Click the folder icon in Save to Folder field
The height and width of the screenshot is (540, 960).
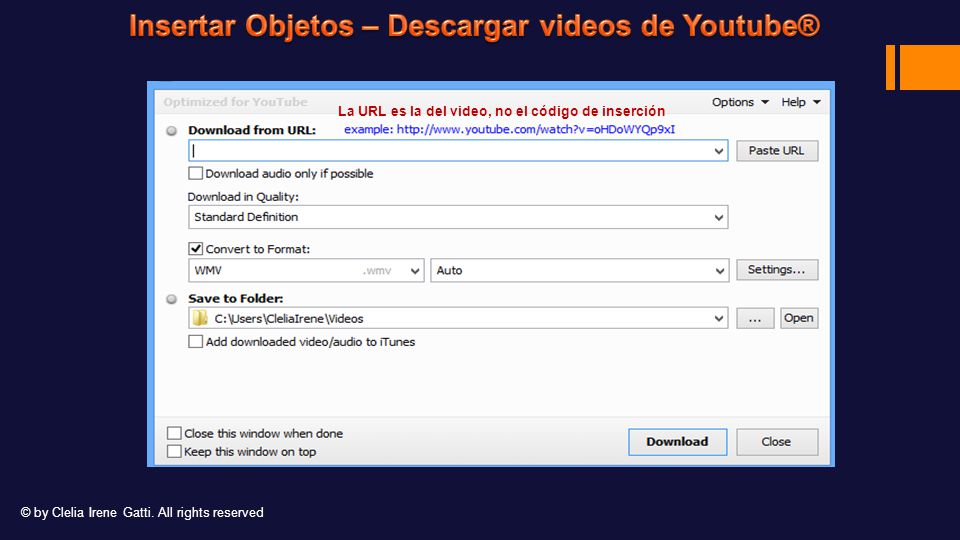[200, 318]
